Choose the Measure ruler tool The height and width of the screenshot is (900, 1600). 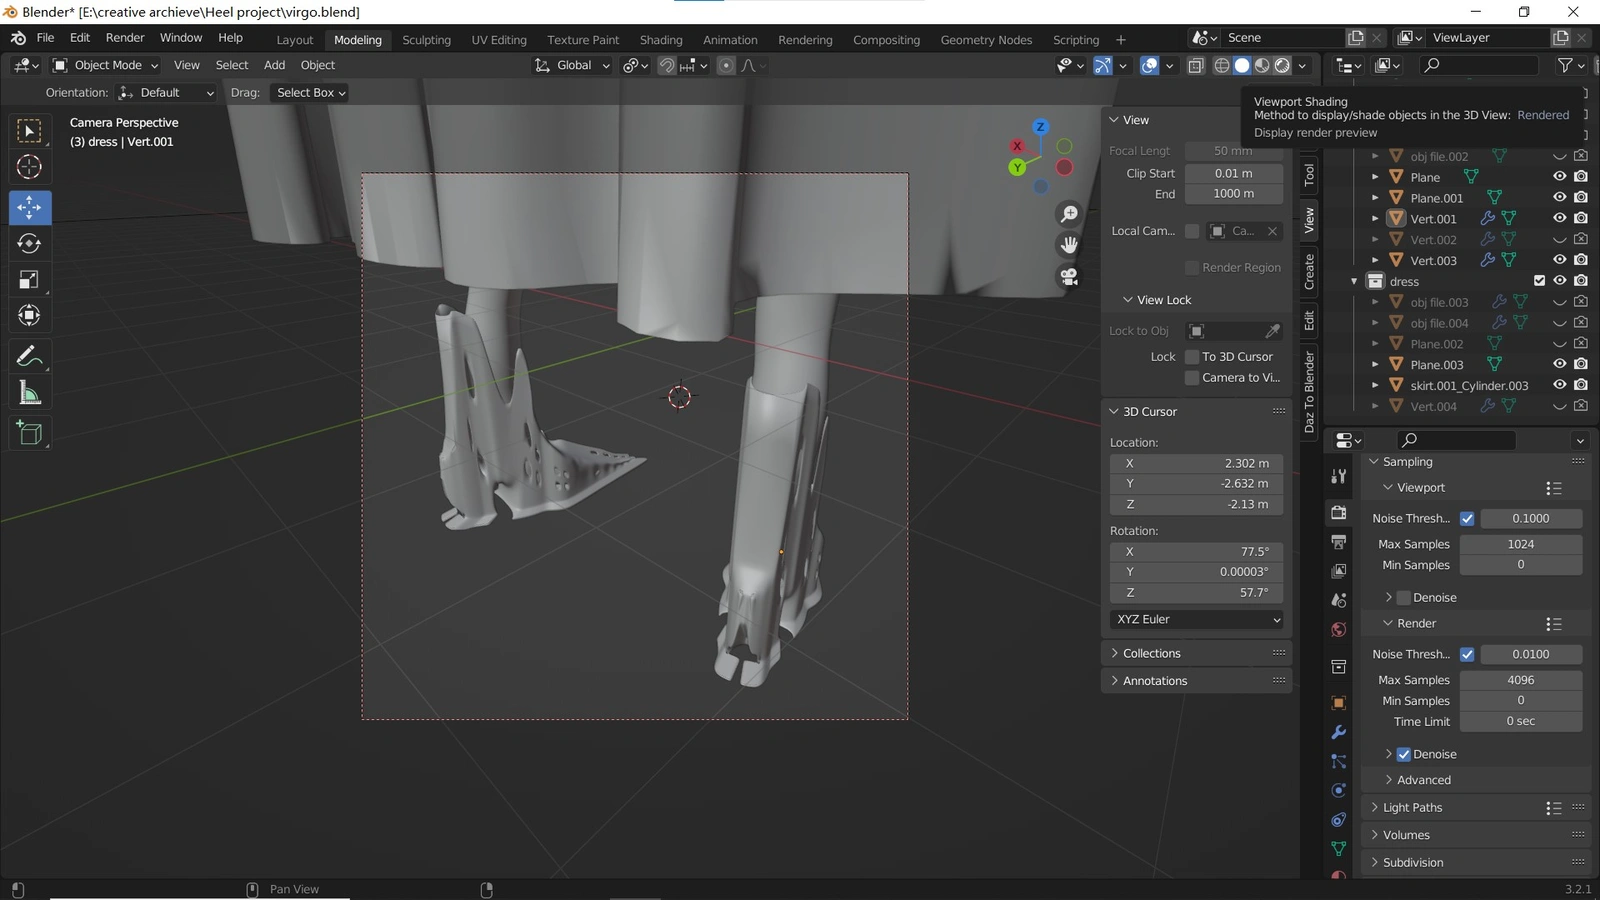29,394
